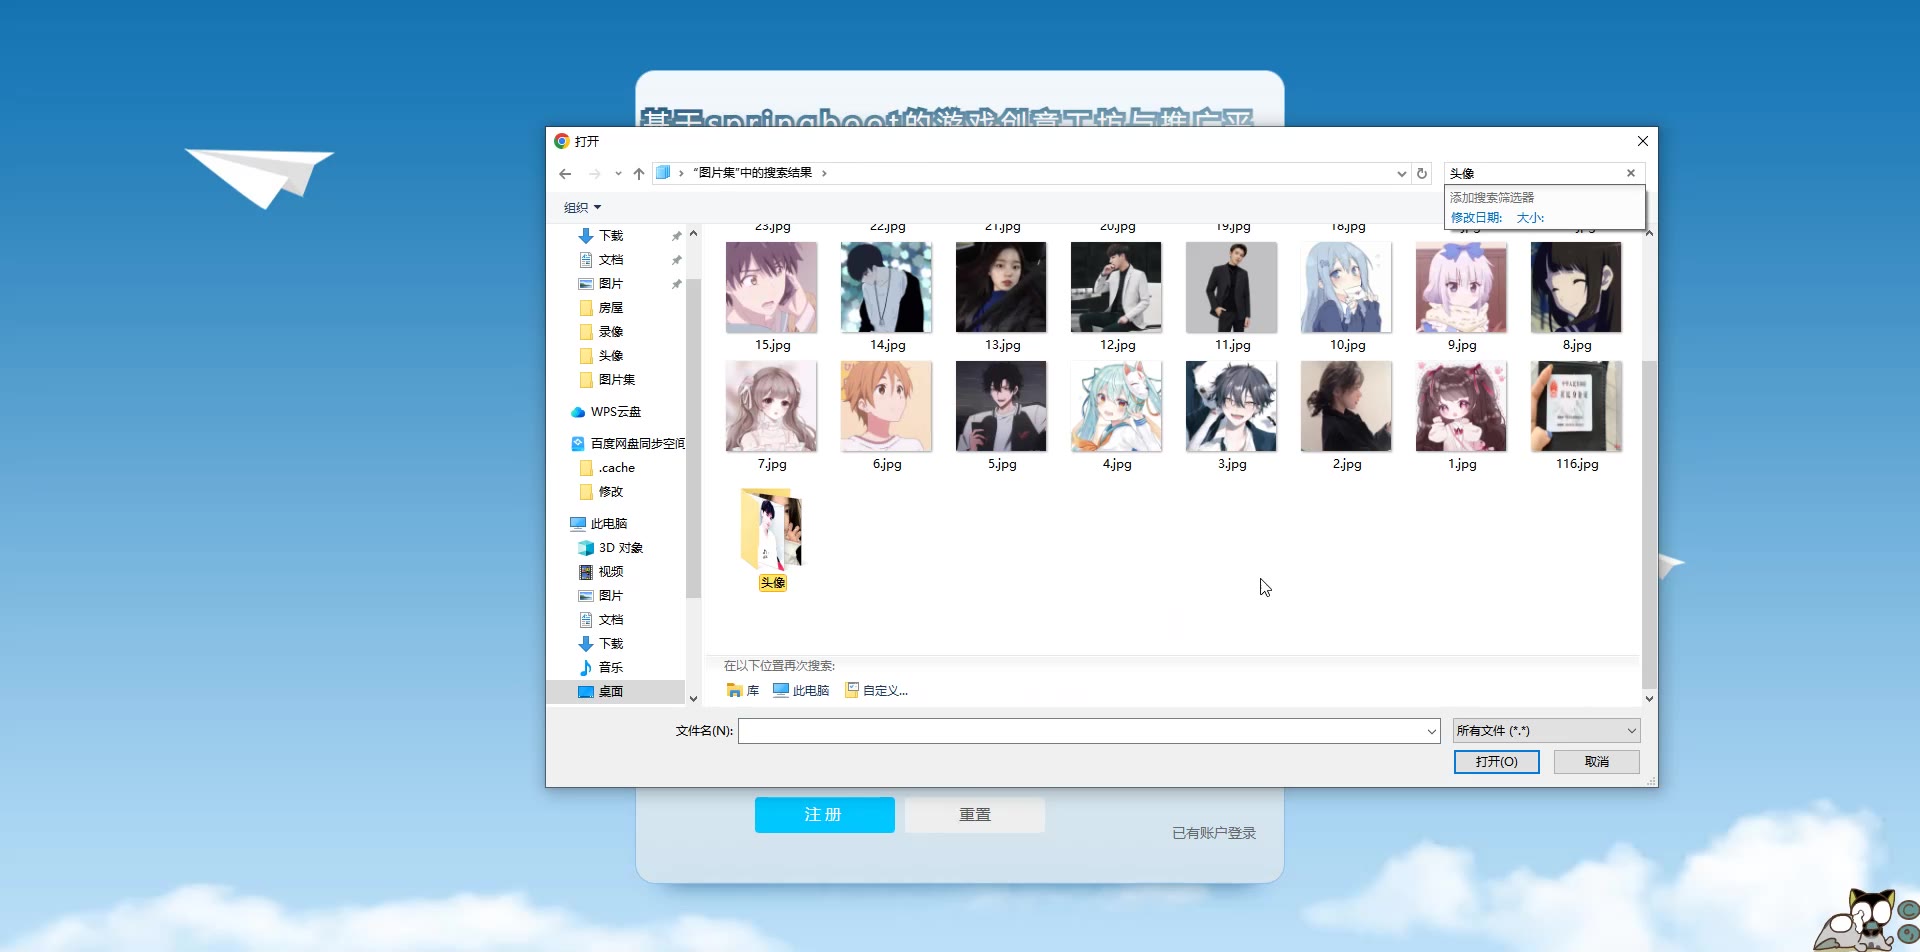The height and width of the screenshot is (952, 1920).
Task: Select the 14.jpg thumbnail
Action: click(x=886, y=287)
